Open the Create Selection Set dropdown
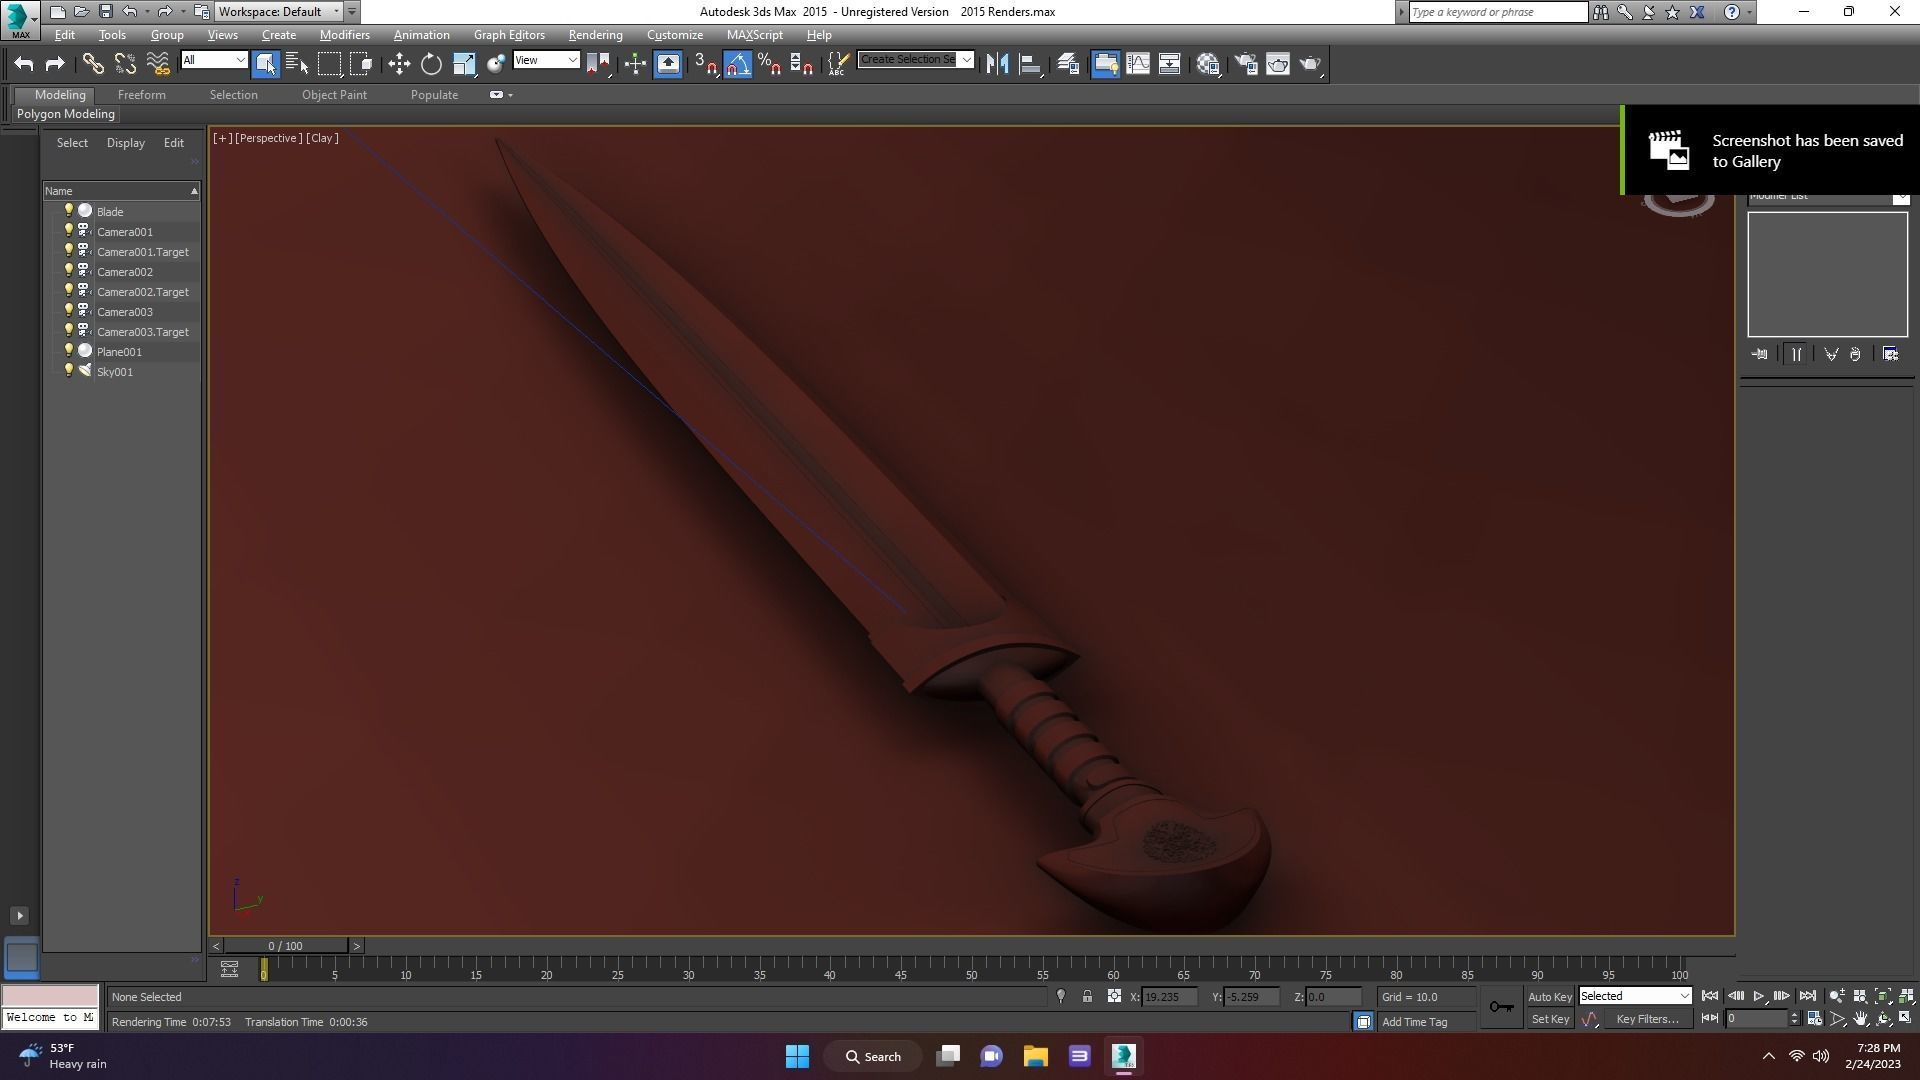This screenshot has width=1920, height=1080. [x=915, y=59]
